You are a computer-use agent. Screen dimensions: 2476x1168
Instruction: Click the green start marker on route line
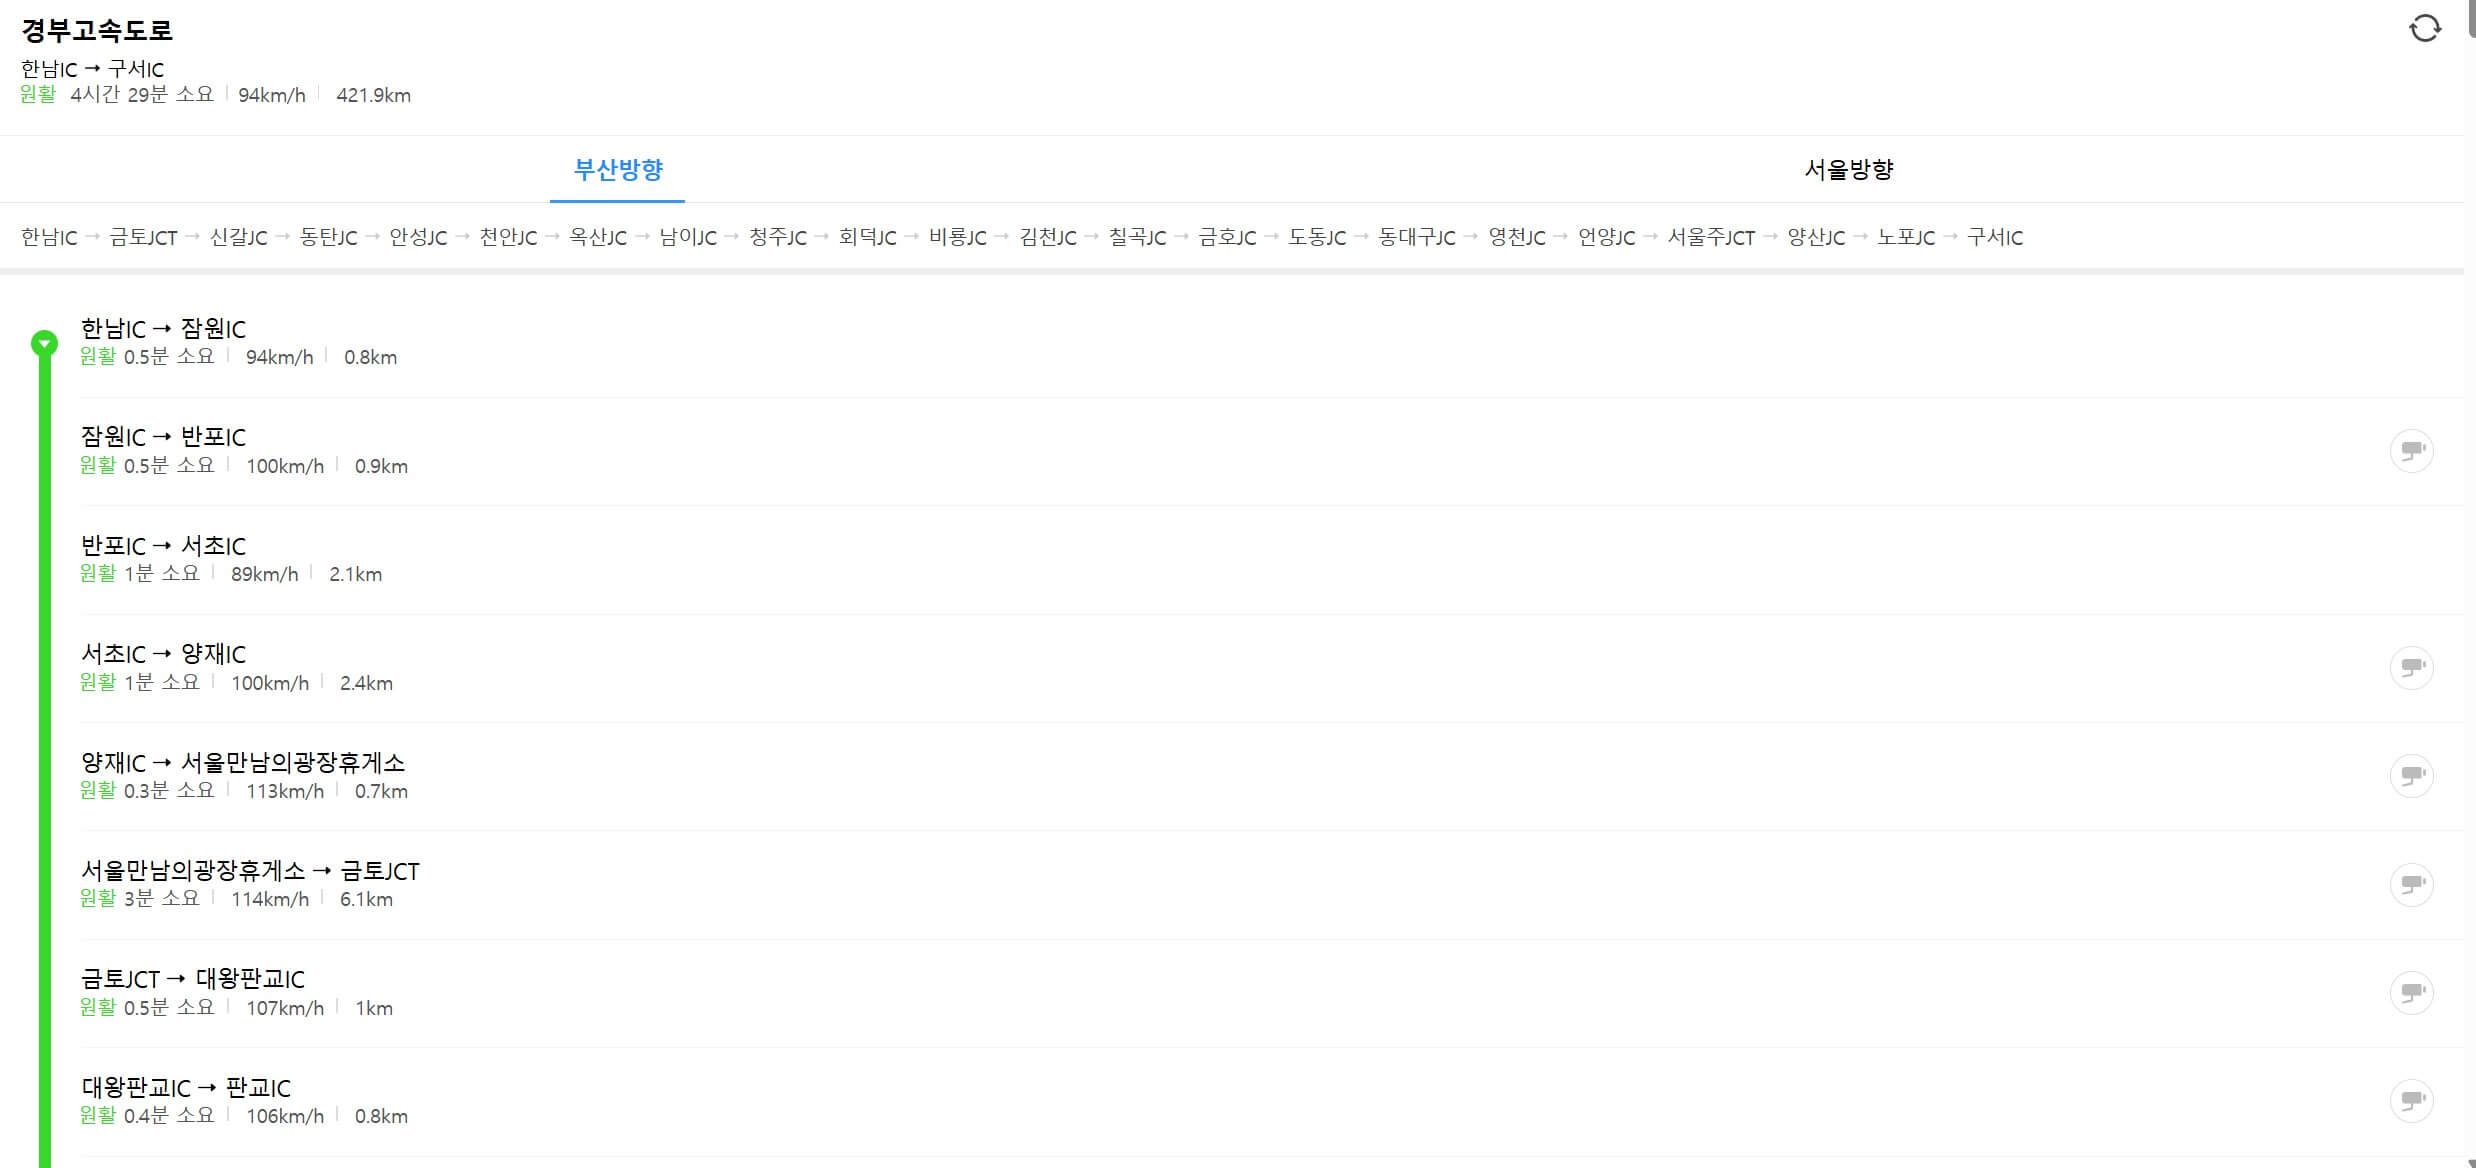click(44, 344)
